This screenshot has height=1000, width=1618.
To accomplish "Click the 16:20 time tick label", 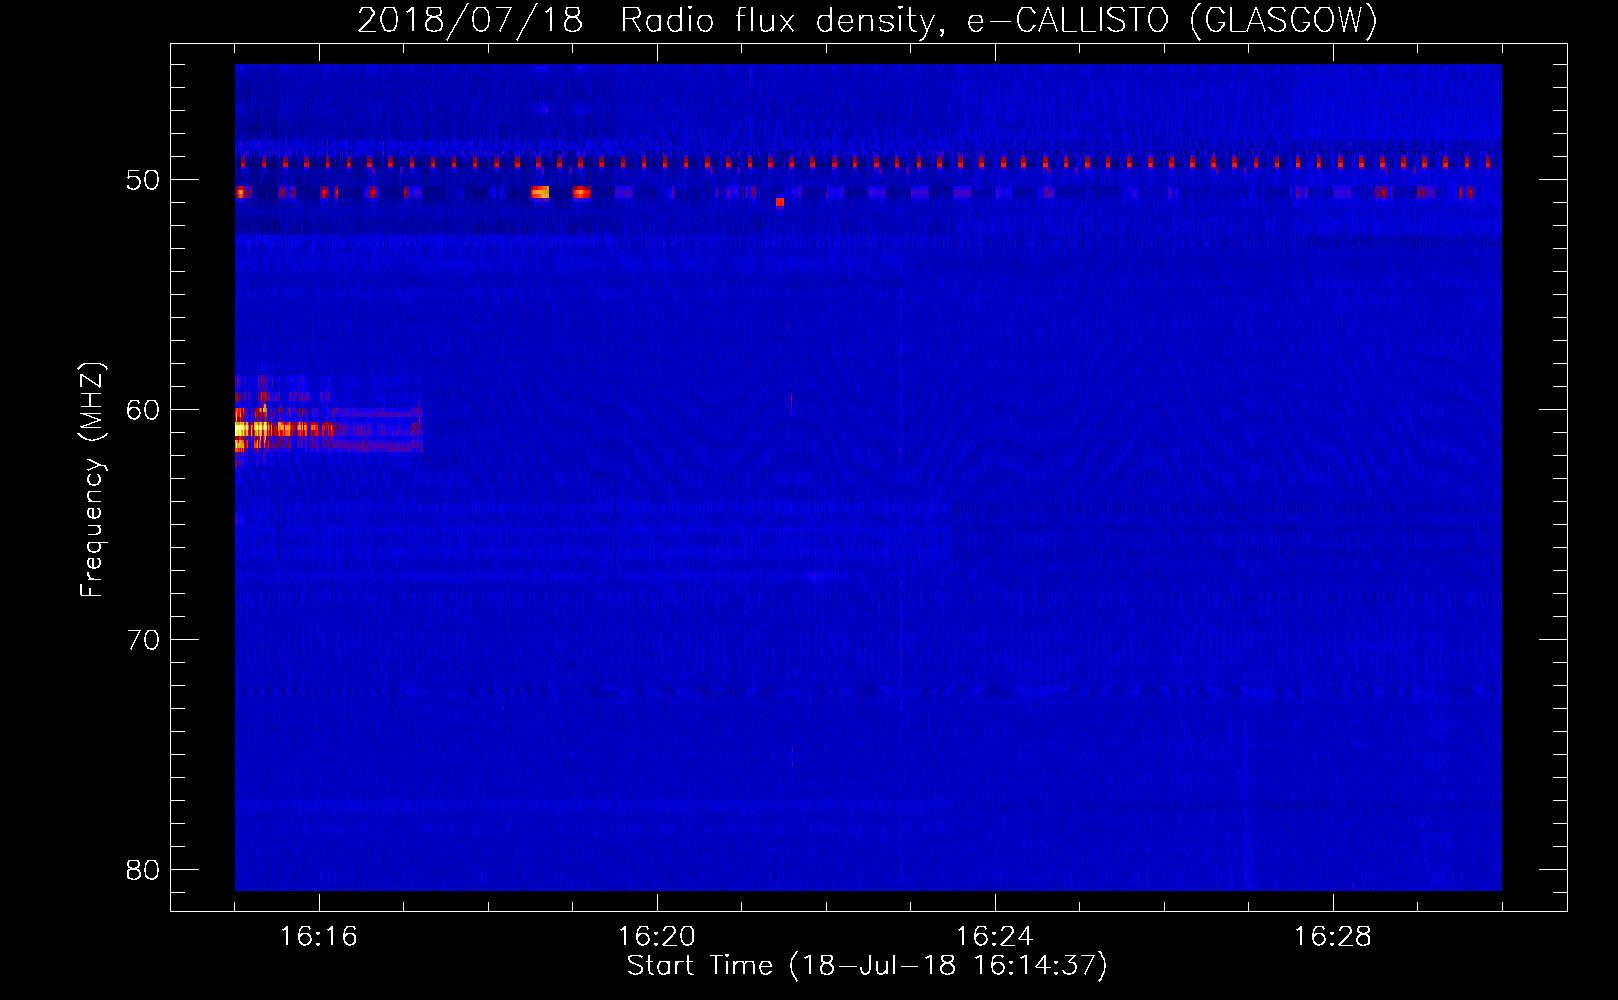I will pyautogui.click(x=656, y=937).
